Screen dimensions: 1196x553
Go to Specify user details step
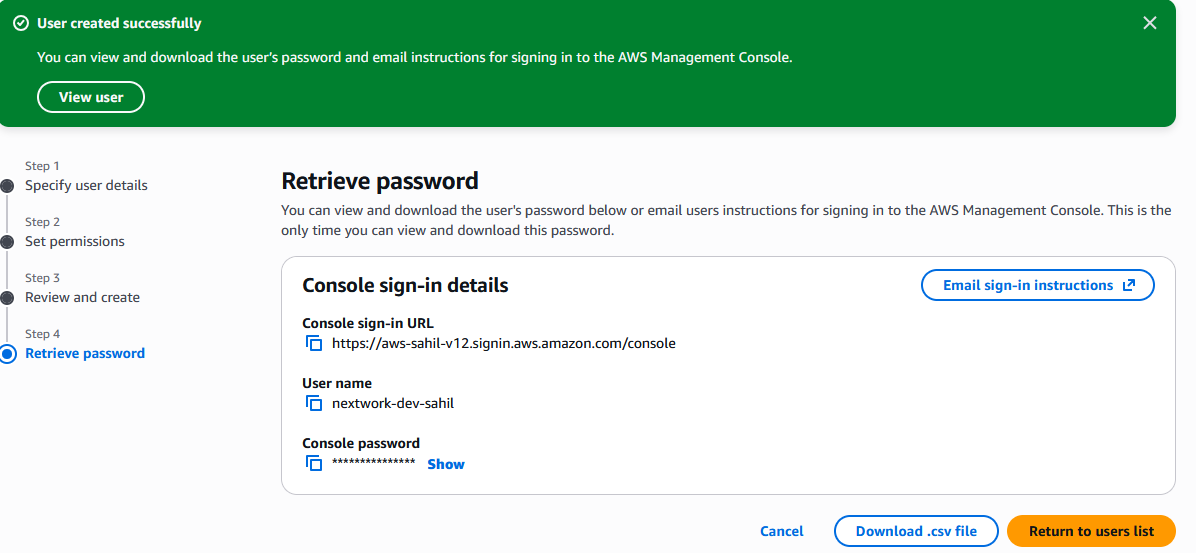tap(86, 185)
